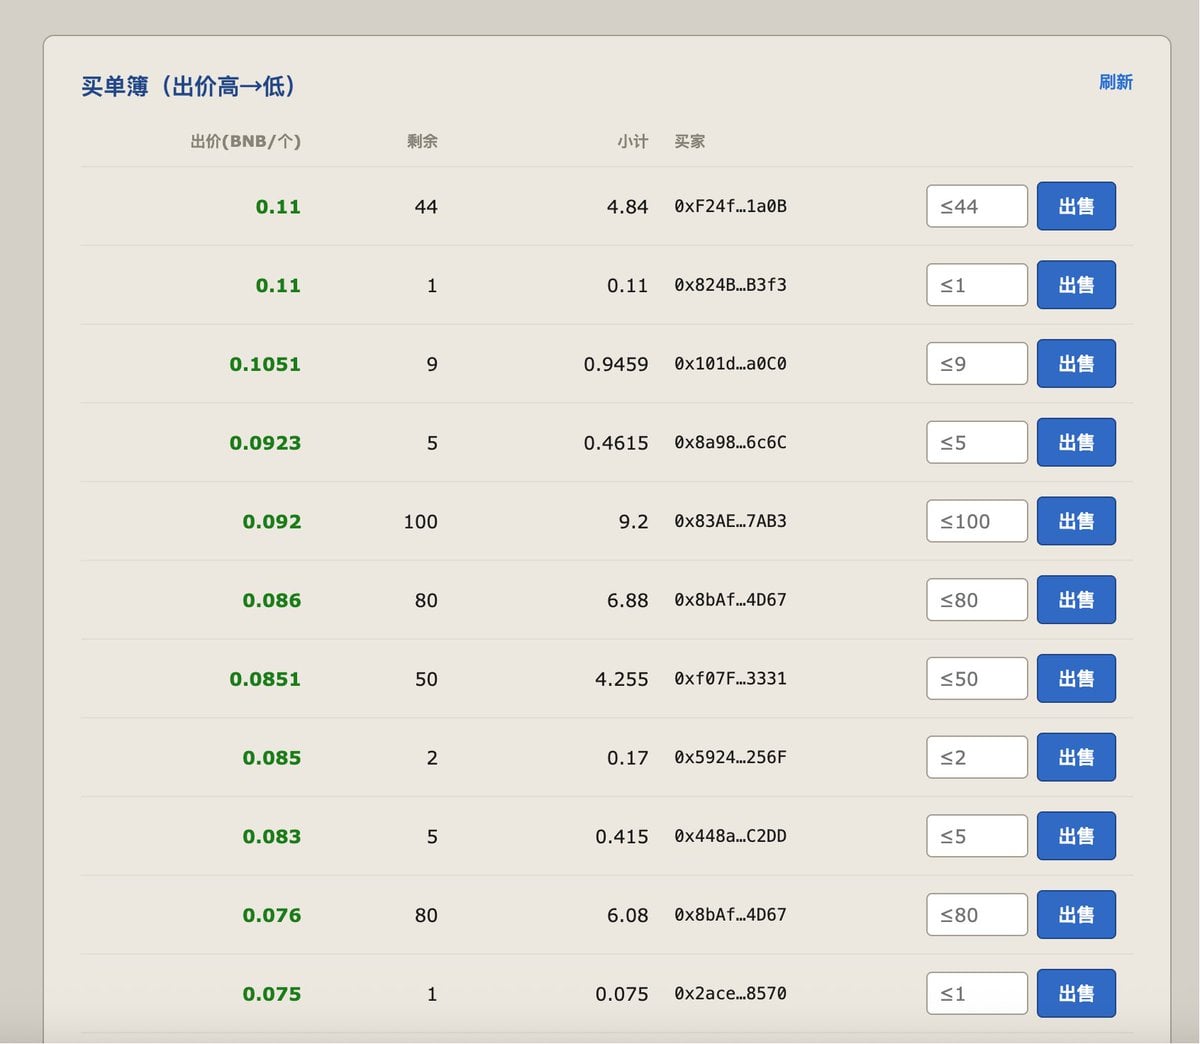Click buyer address 0x5924…256F
This screenshot has width=1200, height=1044.
[730, 757]
